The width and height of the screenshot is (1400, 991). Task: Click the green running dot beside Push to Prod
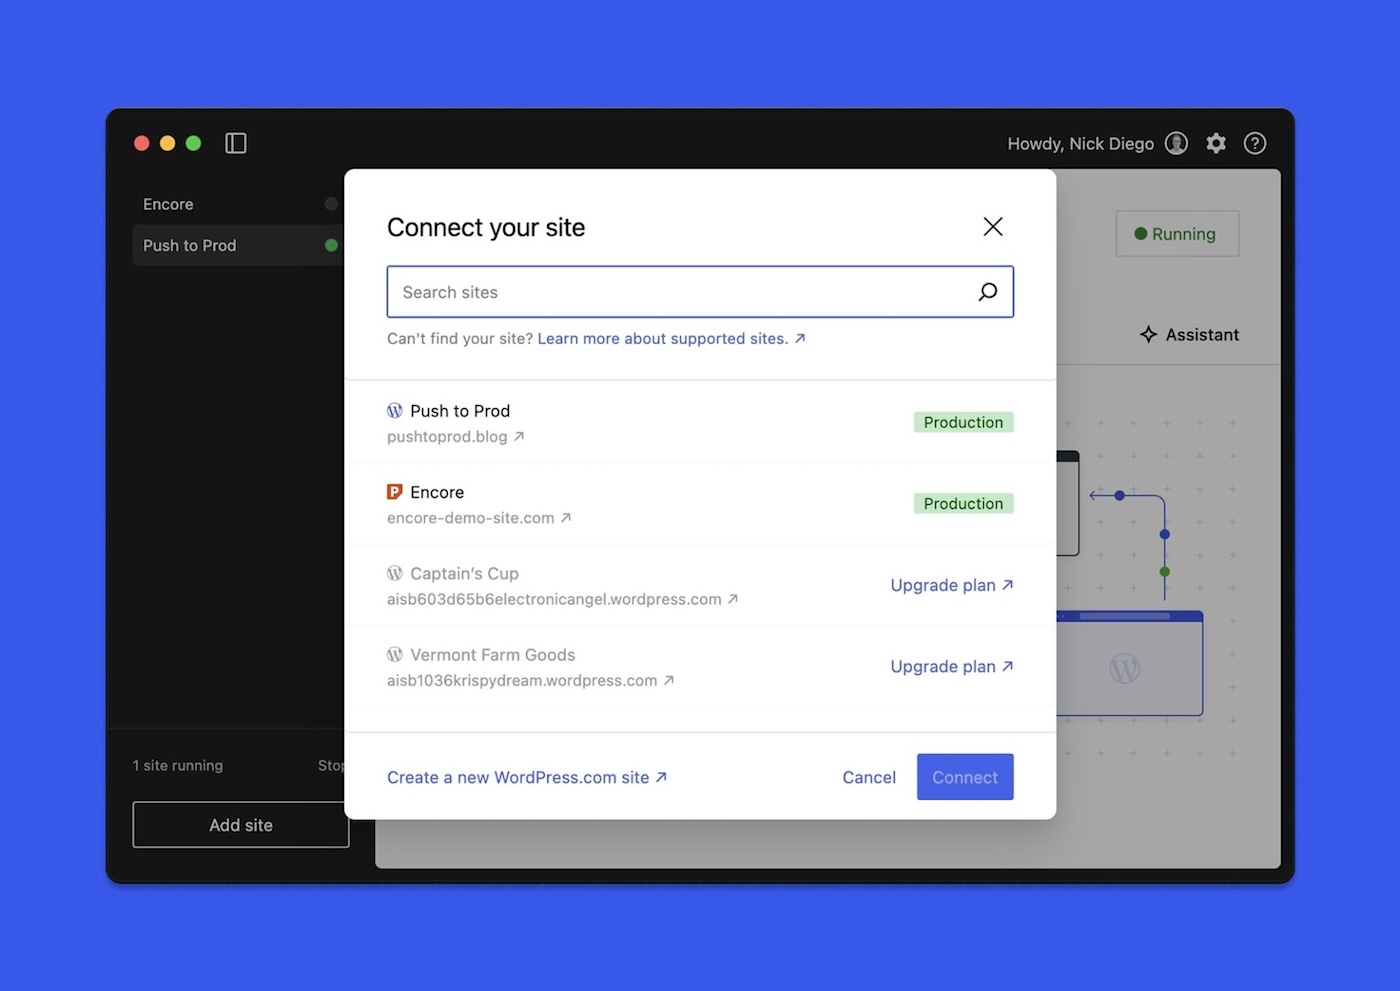(331, 245)
